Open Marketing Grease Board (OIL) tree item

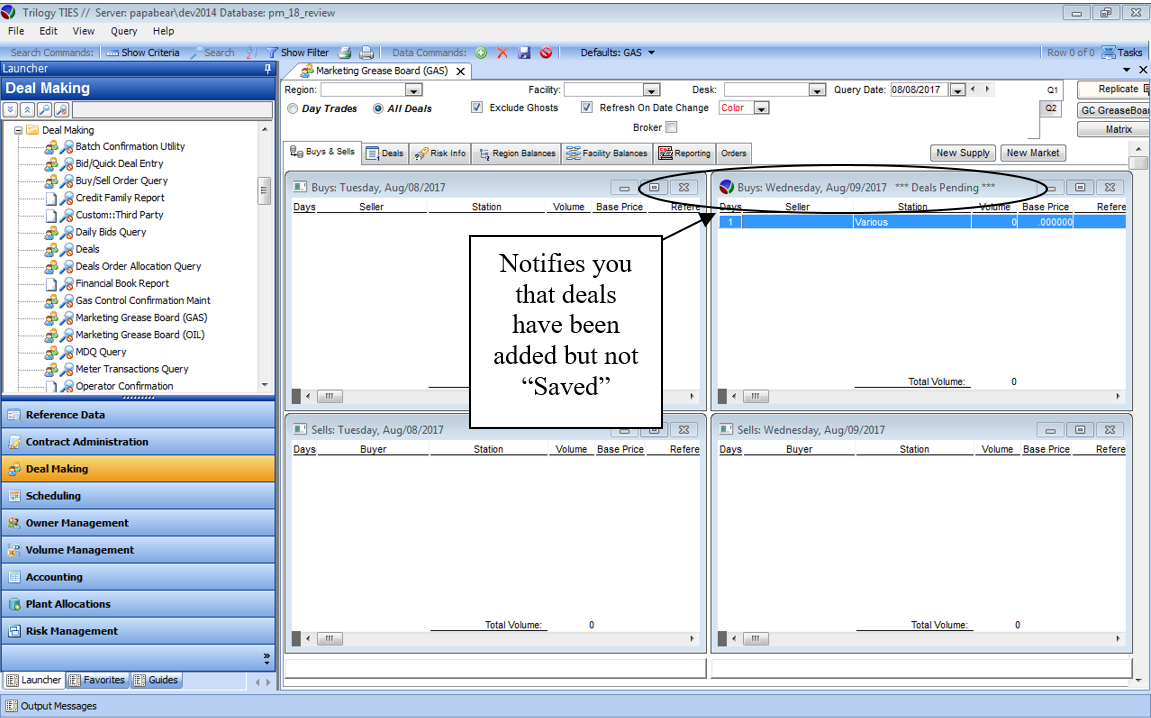pos(140,335)
